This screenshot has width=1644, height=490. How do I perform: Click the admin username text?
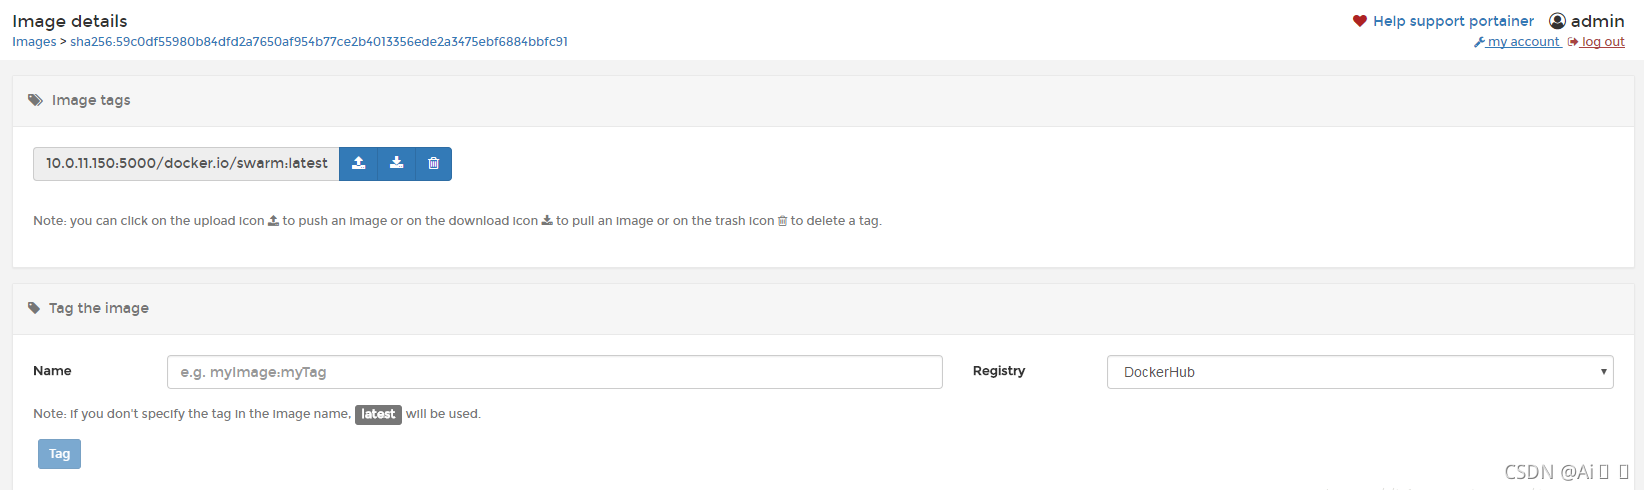[x=1598, y=21]
